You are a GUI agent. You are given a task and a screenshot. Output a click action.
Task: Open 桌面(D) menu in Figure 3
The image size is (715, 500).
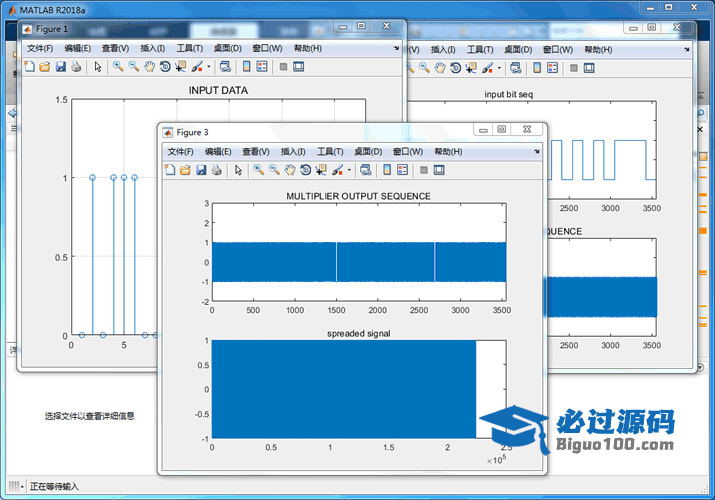(368, 152)
